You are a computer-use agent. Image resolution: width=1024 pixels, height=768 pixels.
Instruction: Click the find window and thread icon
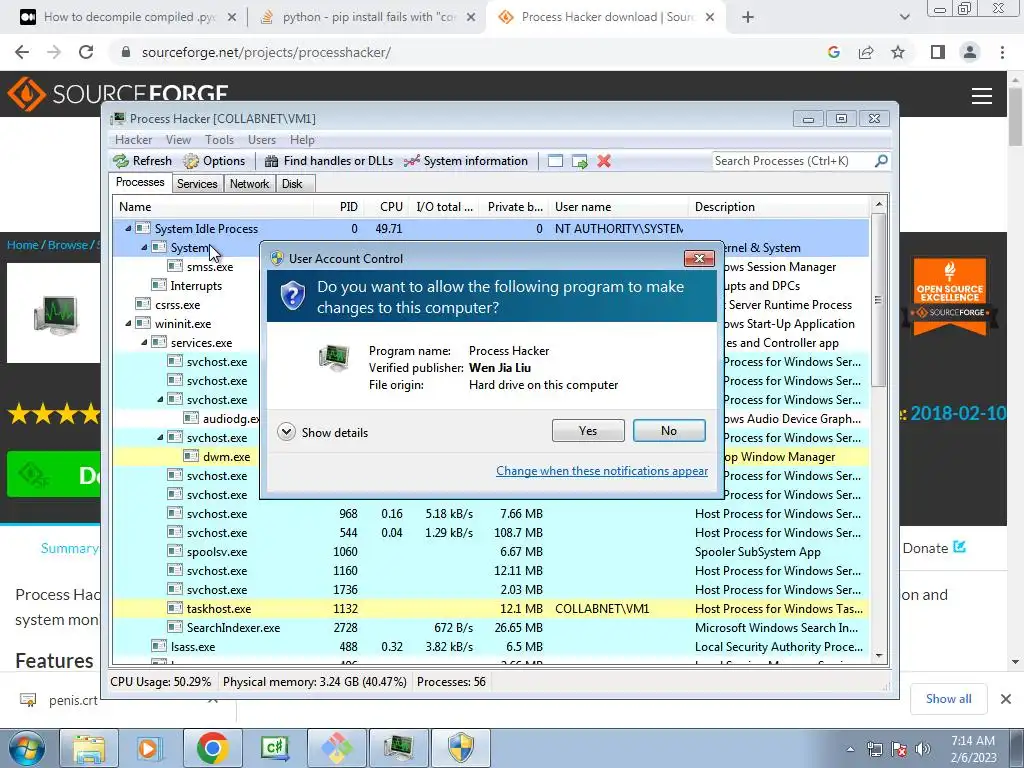coord(579,161)
